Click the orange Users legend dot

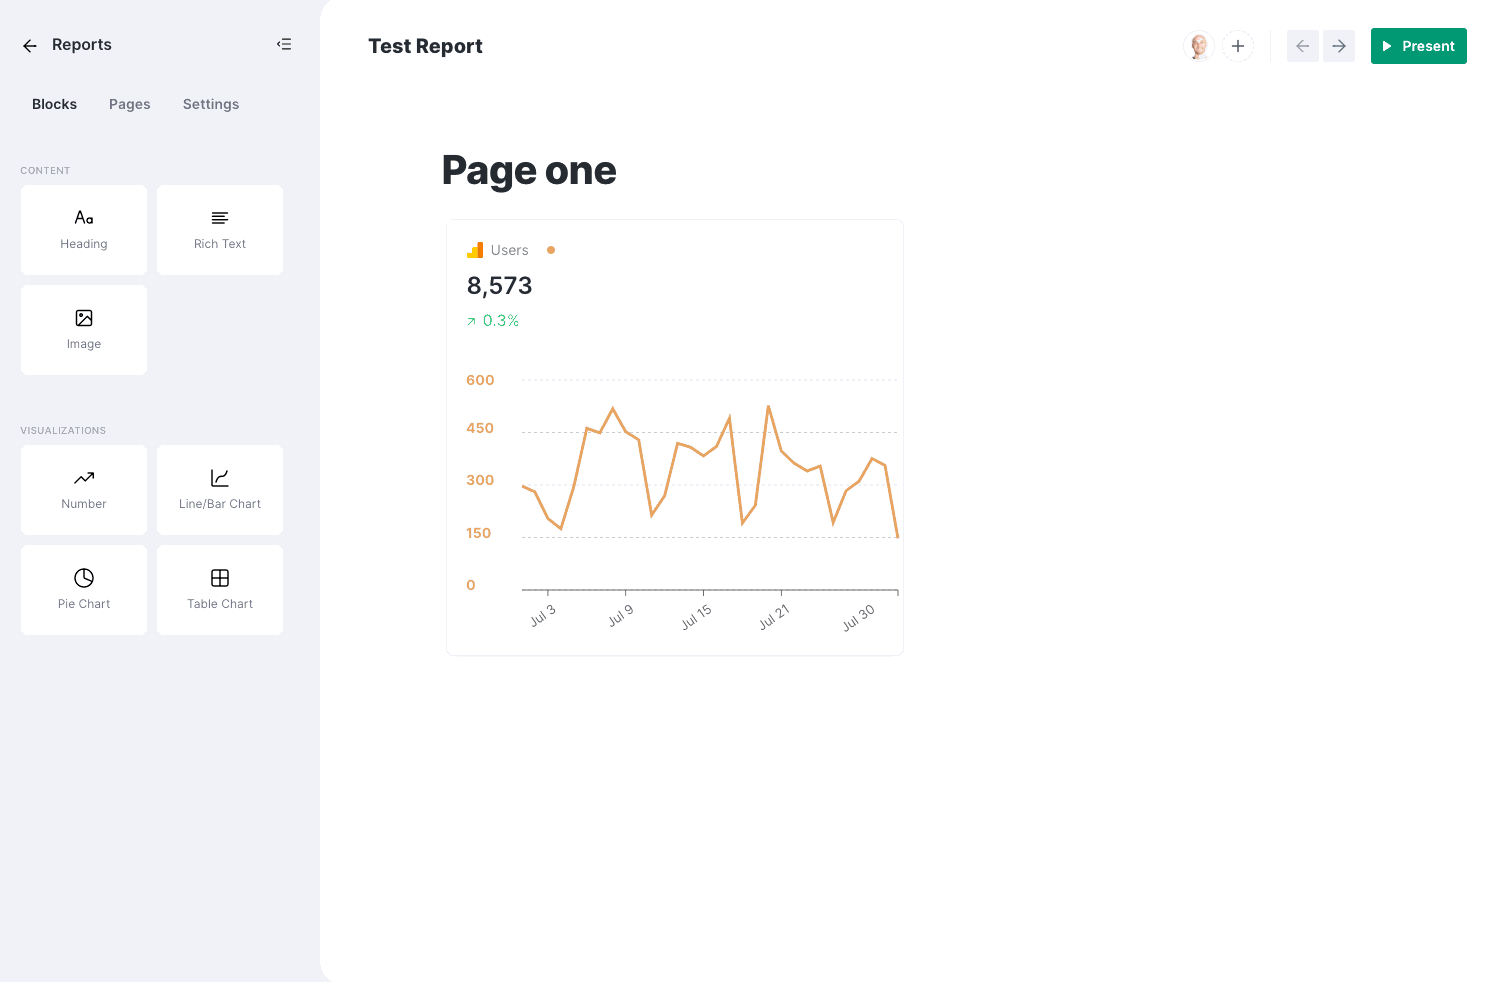click(551, 250)
